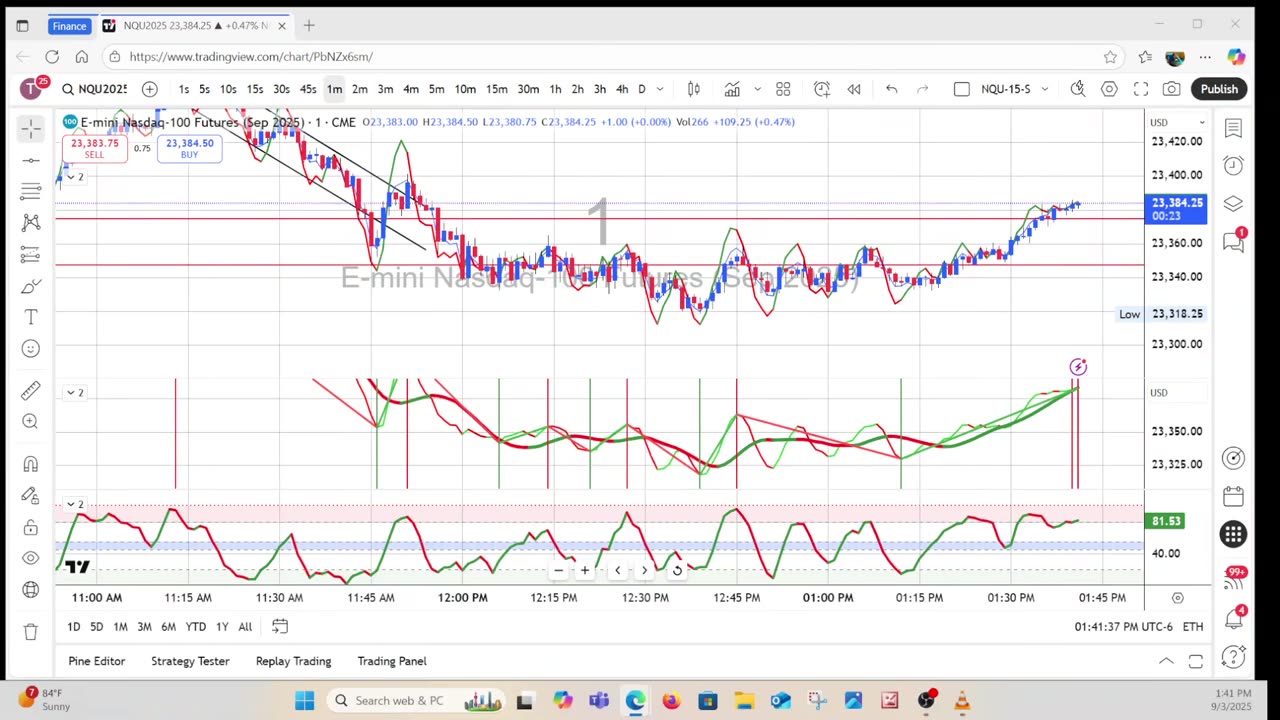Take a chart snapshot with camera icon
This screenshot has height=720, width=1280.
[1171, 89]
